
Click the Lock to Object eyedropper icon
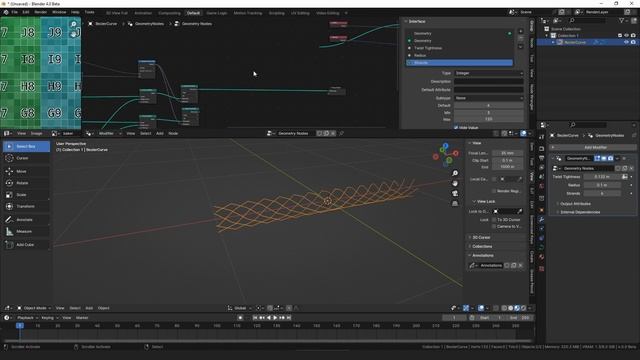click(x=520, y=211)
